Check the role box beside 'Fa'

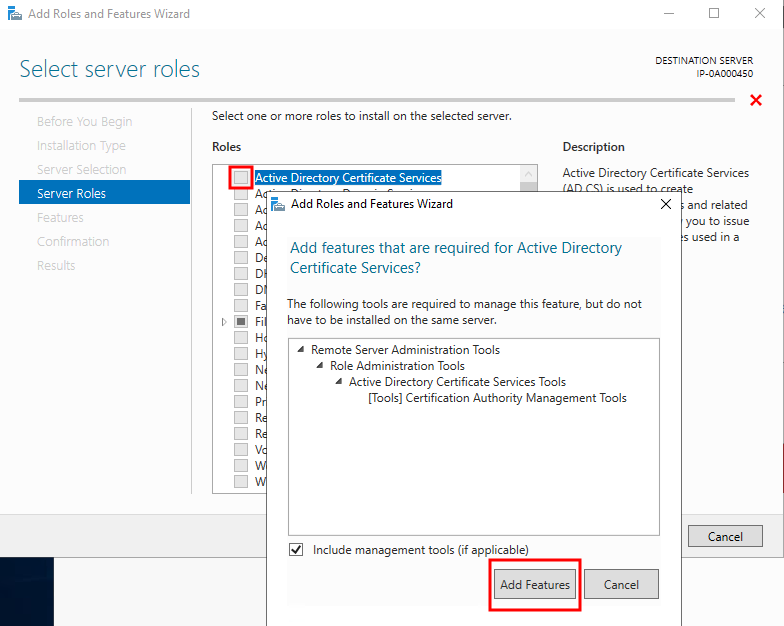pyautogui.click(x=241, y=305)
